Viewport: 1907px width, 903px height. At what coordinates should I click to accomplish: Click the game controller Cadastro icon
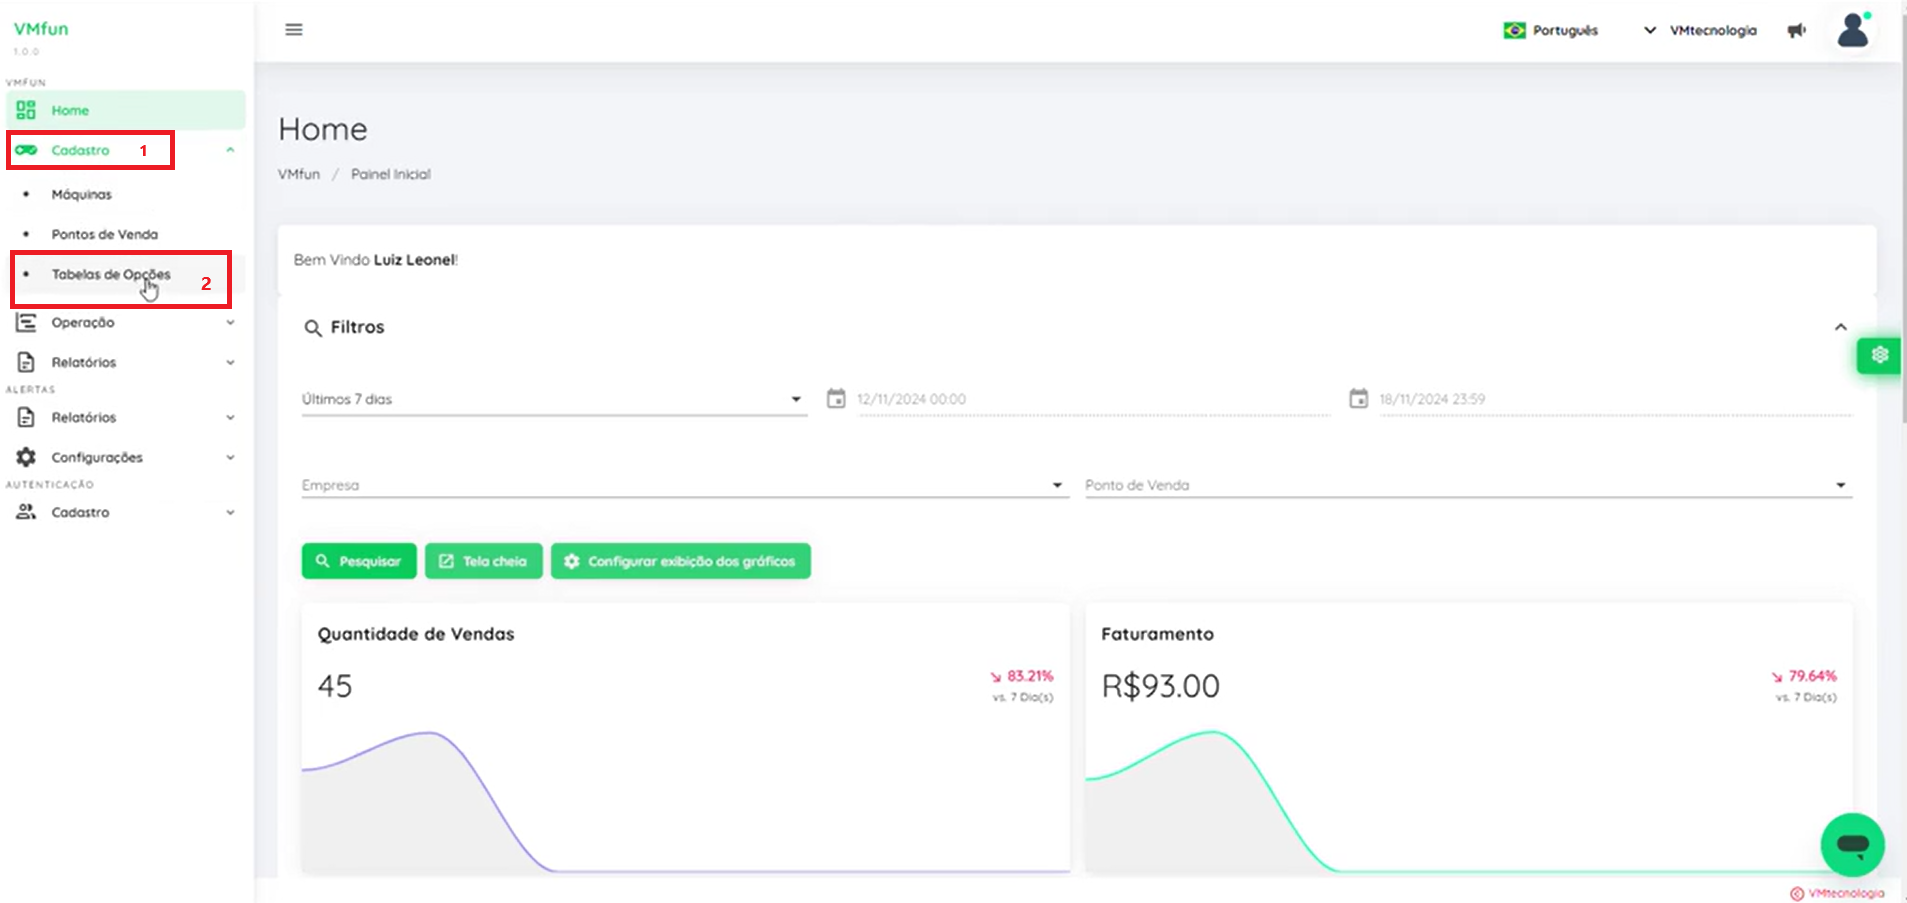point(26,150)
